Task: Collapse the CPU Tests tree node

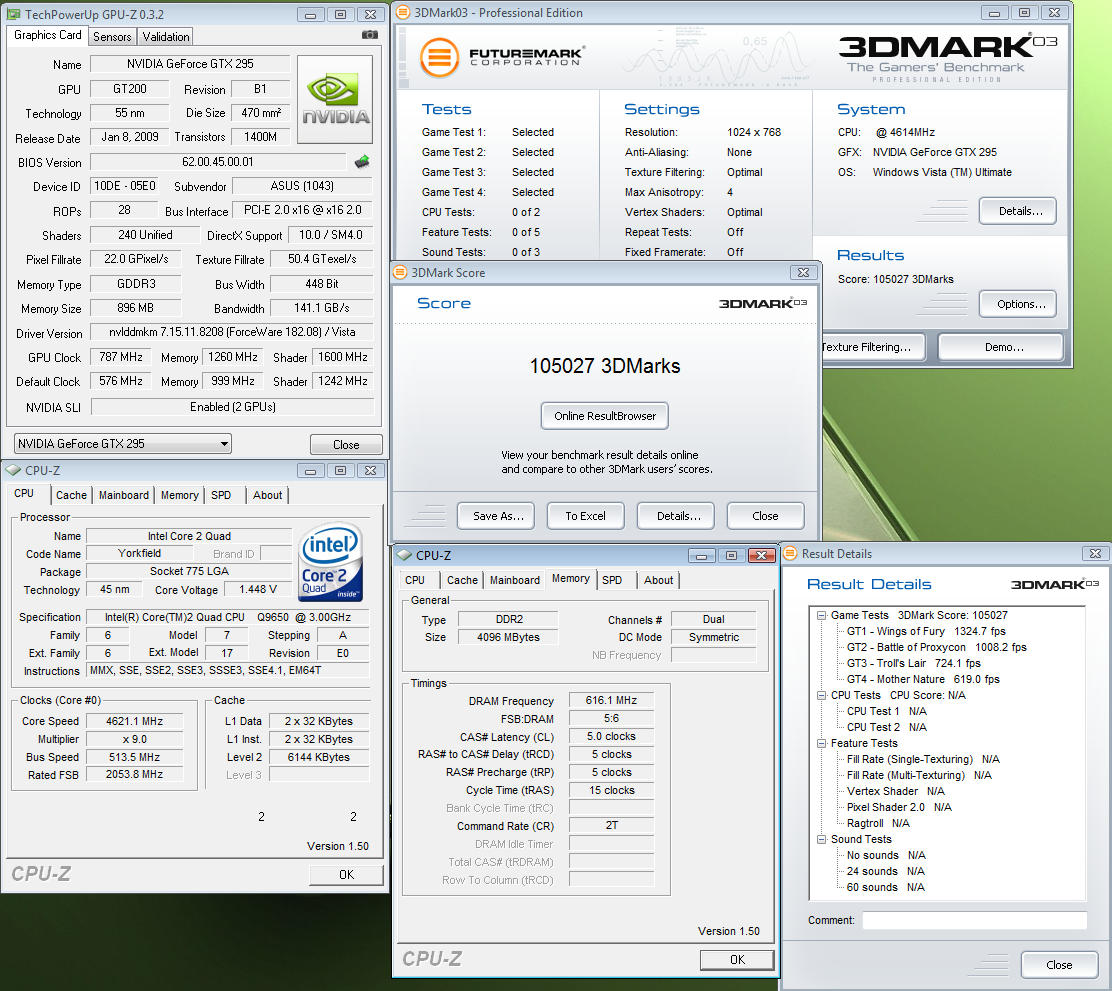Action: point(821,696)
